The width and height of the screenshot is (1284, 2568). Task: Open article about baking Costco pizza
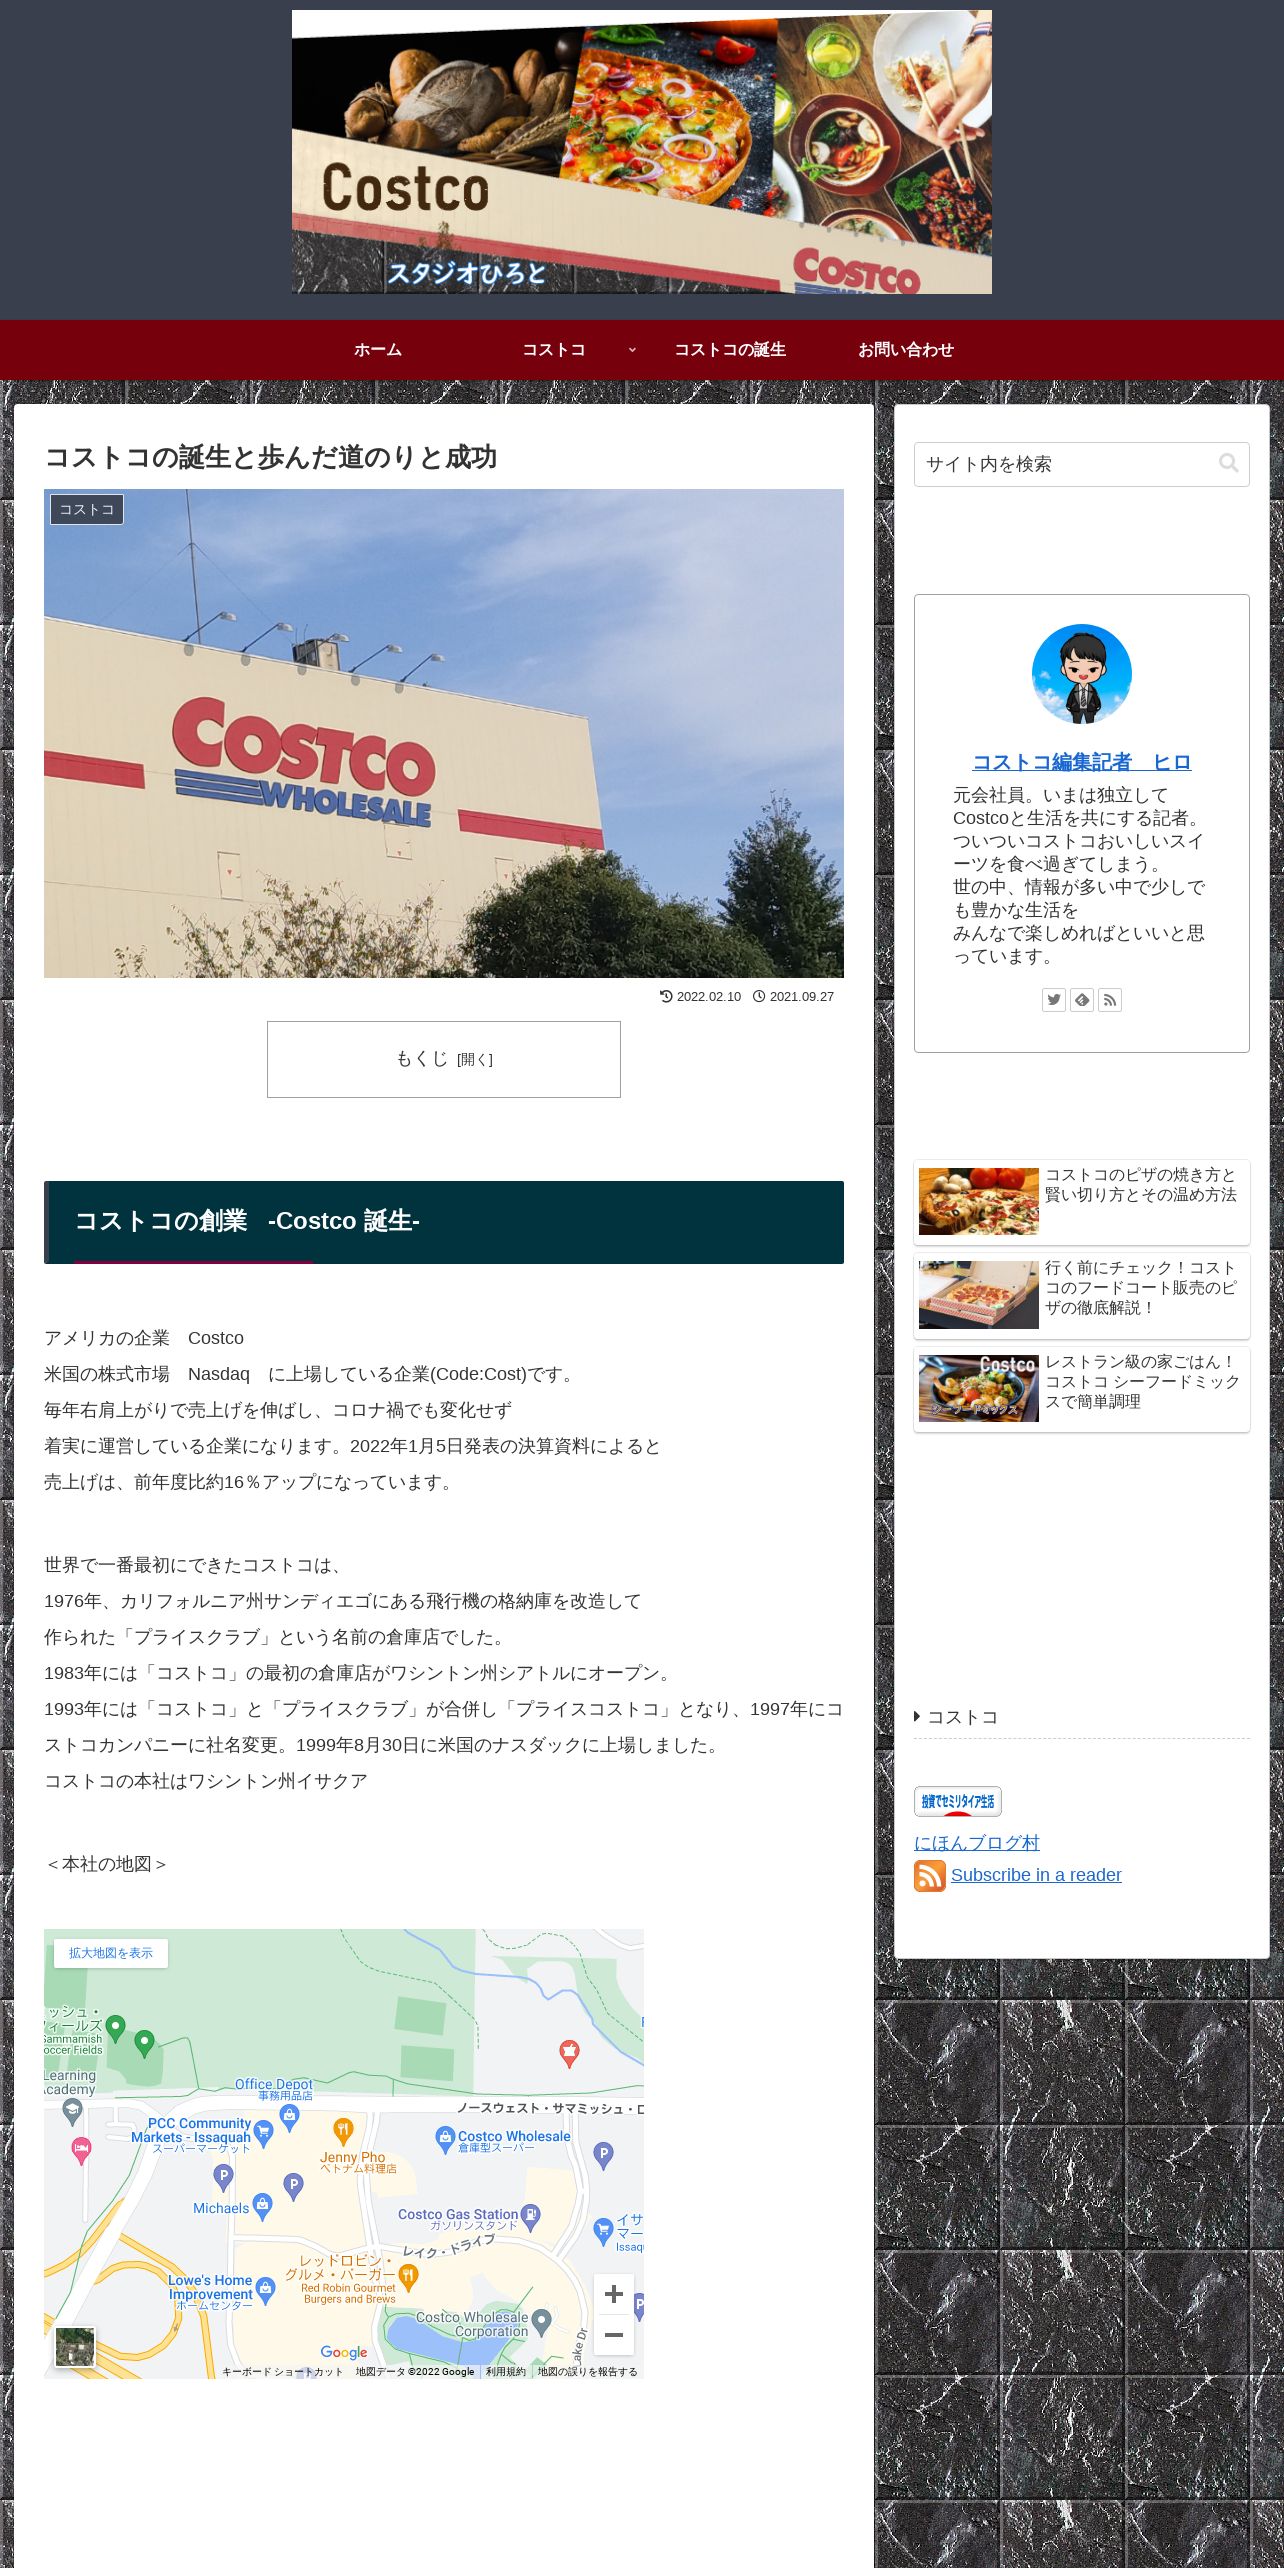[x=1082, y=1202]
